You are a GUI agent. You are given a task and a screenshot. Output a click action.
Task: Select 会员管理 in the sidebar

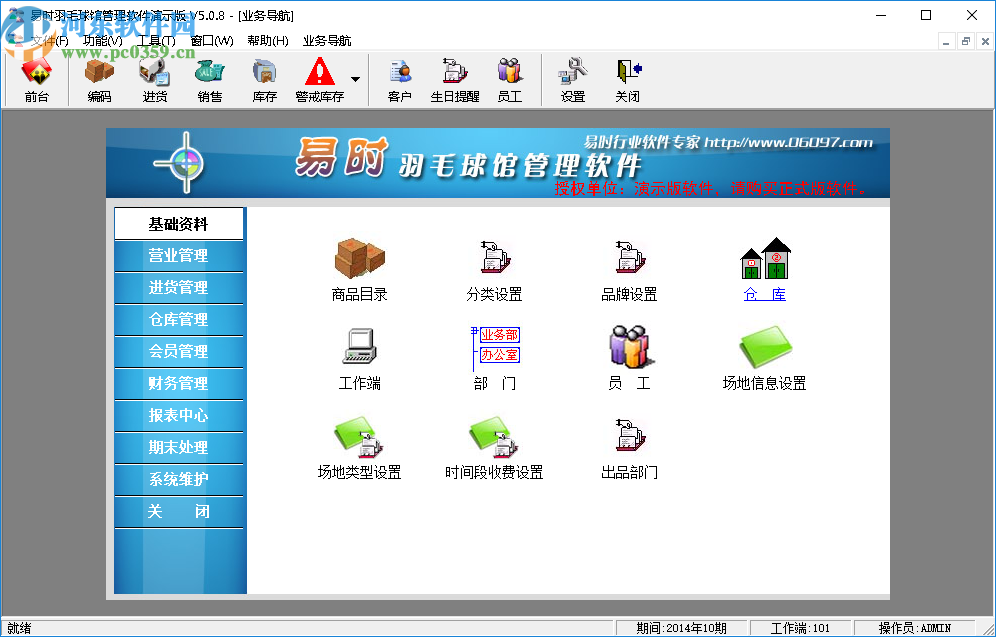(179, 352)
